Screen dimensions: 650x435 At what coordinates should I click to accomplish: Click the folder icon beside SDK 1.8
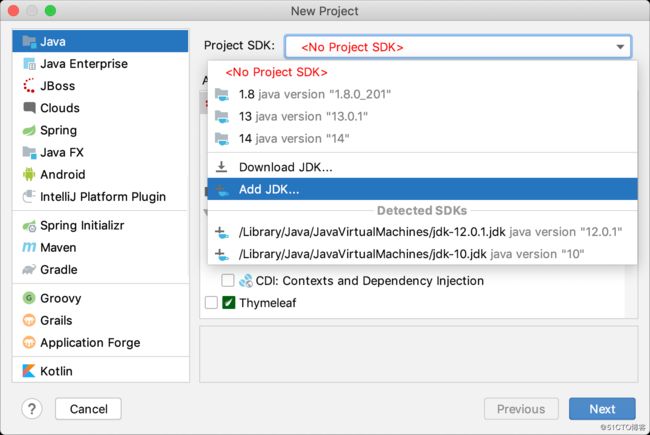click(222, 95)
